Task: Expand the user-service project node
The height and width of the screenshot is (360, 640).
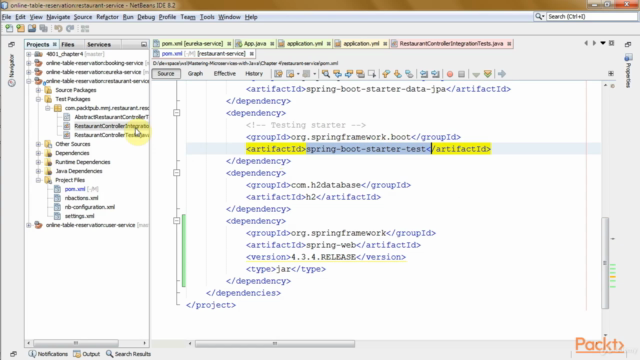Action: pos(29,225)
